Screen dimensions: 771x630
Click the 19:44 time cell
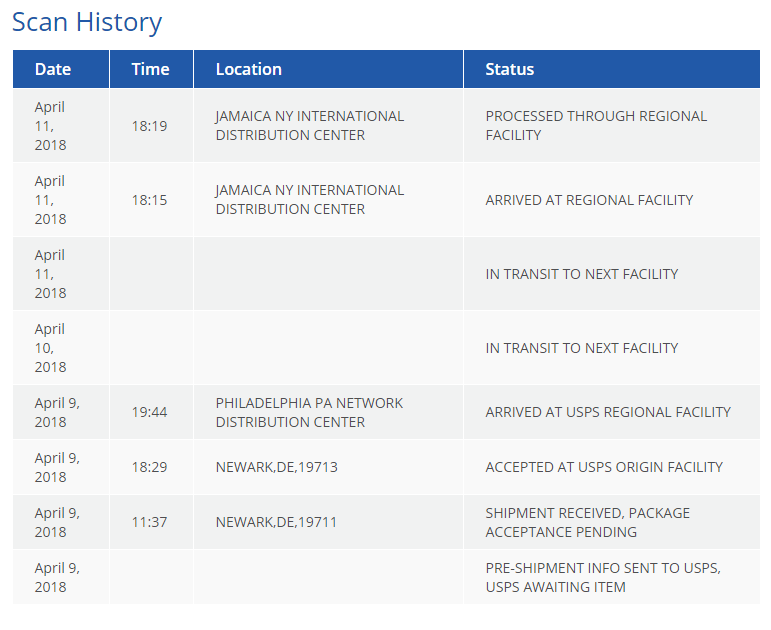[x=149, y=412]
